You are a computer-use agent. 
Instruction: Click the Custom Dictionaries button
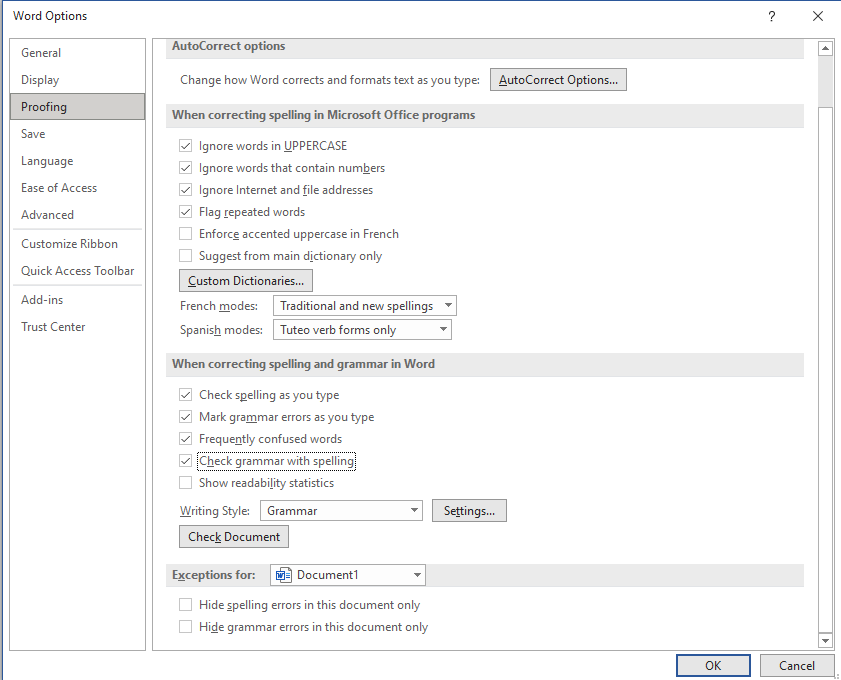pyautogui.click(x=246, y=281)
